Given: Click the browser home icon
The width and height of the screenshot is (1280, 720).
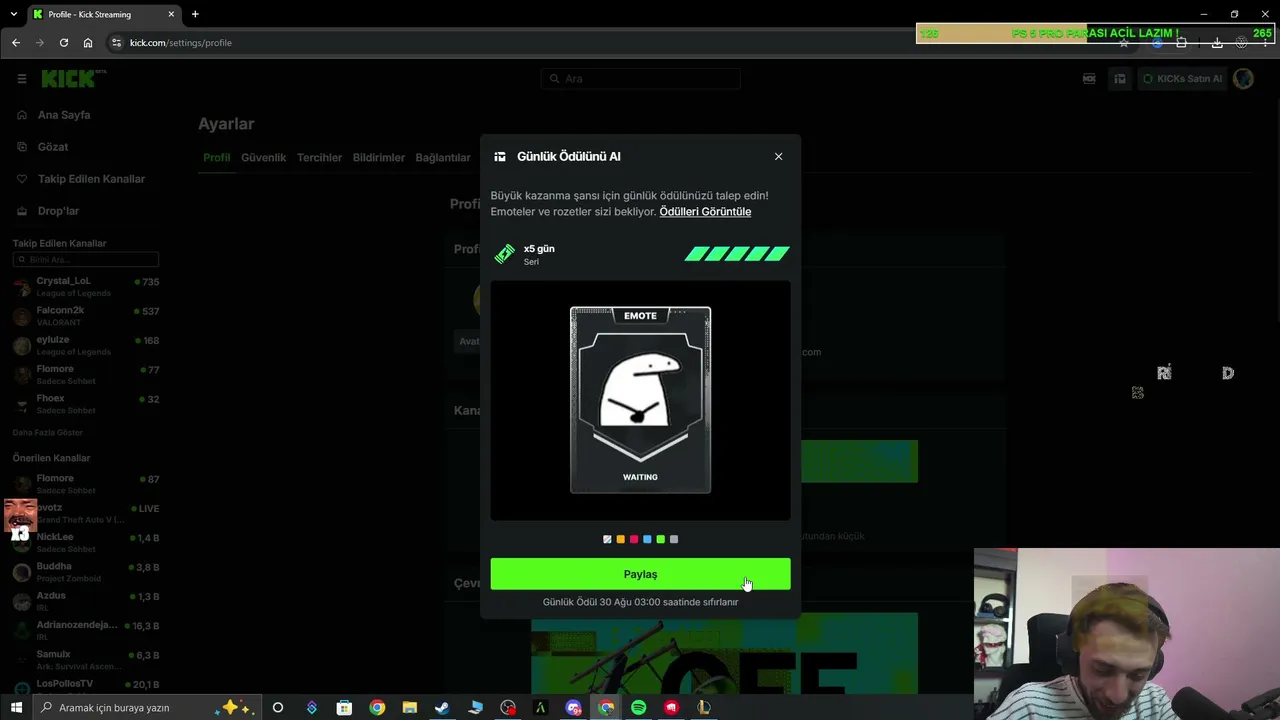Looking at the screenshot, I should tap(88, 43).
